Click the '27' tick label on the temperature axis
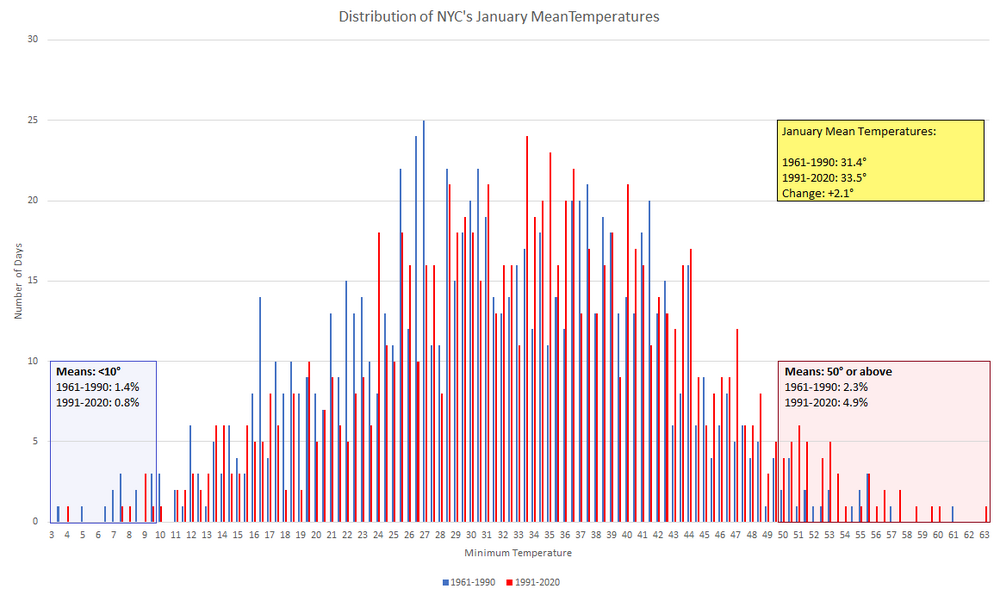The image size is (1000, 595). point(425,535)
